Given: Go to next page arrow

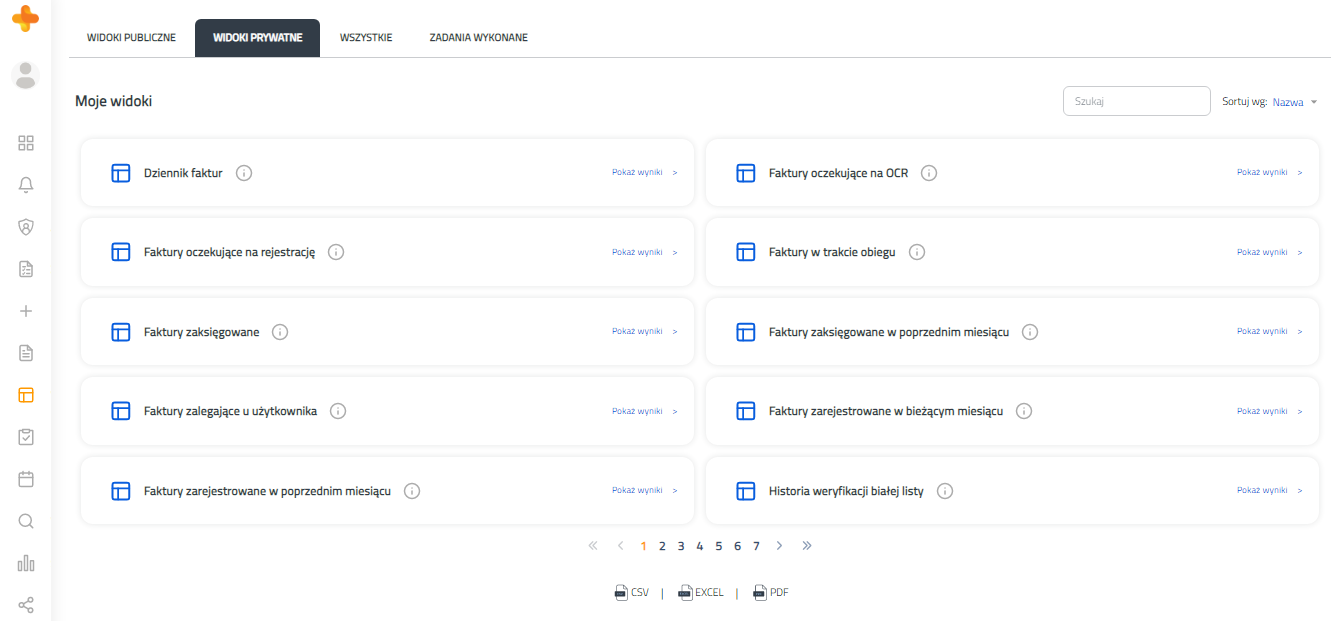Looking at the screenshot, I should point(779,546).
